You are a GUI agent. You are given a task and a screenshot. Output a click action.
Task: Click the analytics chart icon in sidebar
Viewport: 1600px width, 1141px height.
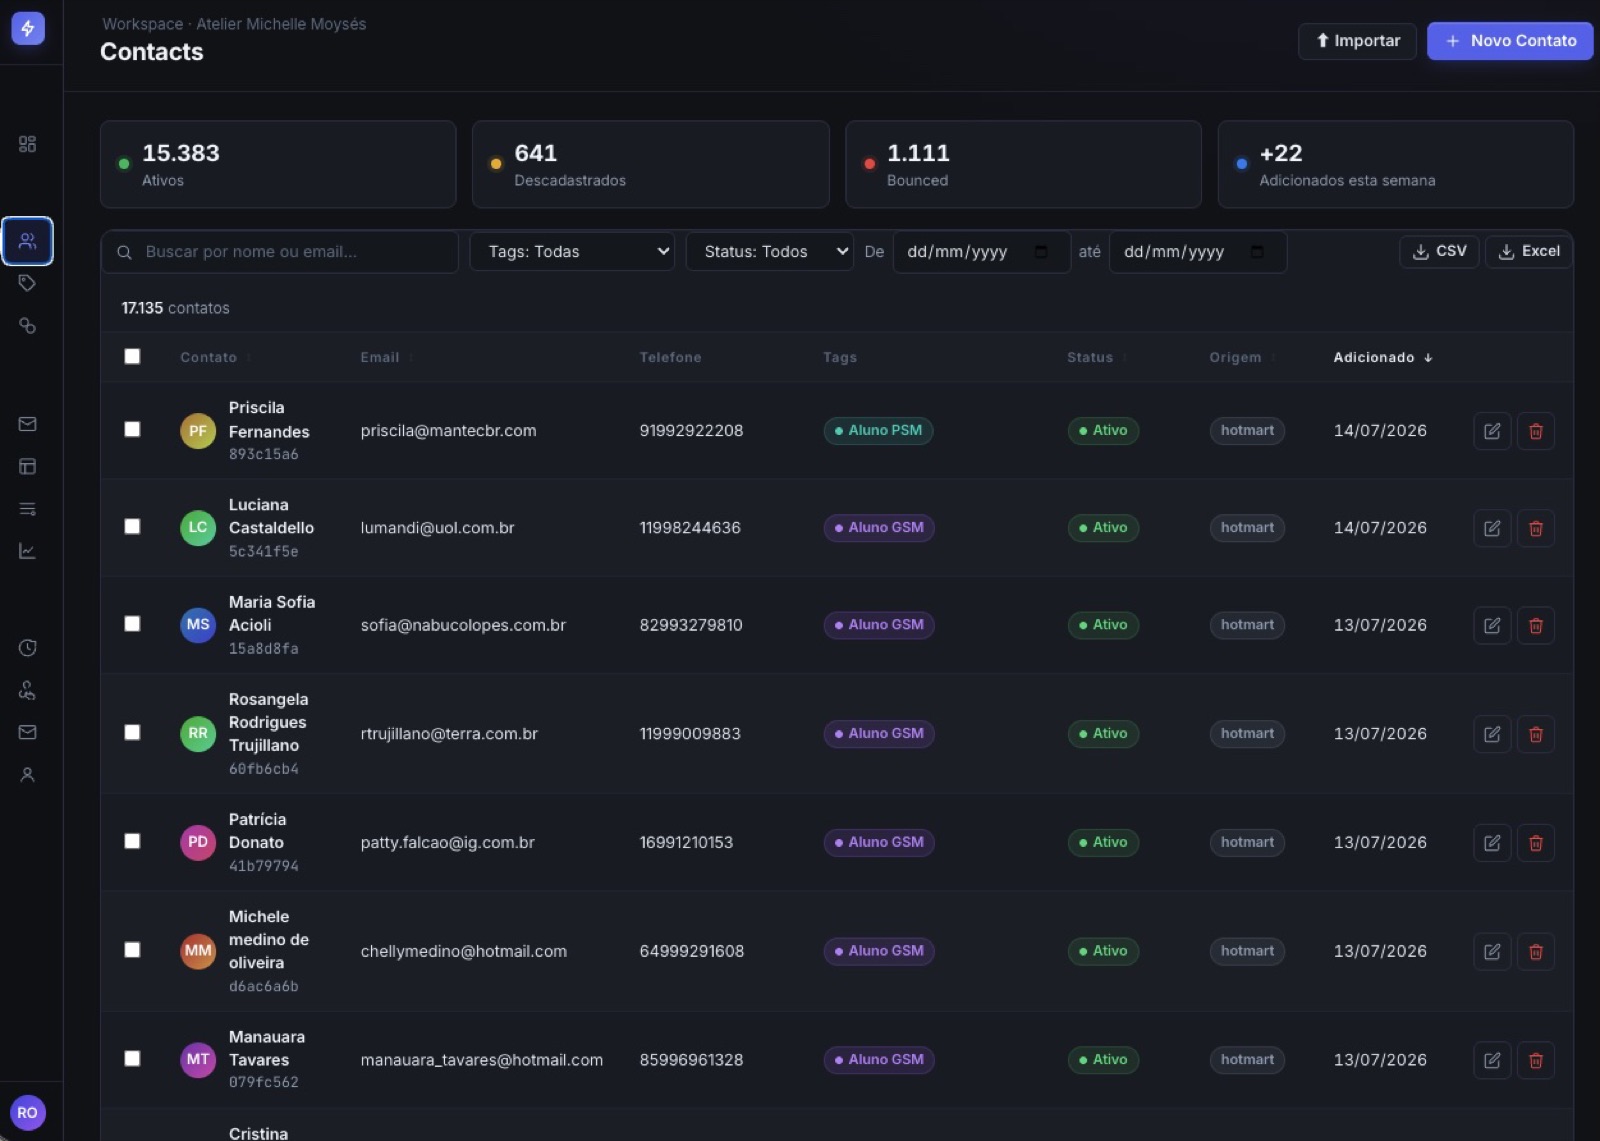tap(27, 551)
